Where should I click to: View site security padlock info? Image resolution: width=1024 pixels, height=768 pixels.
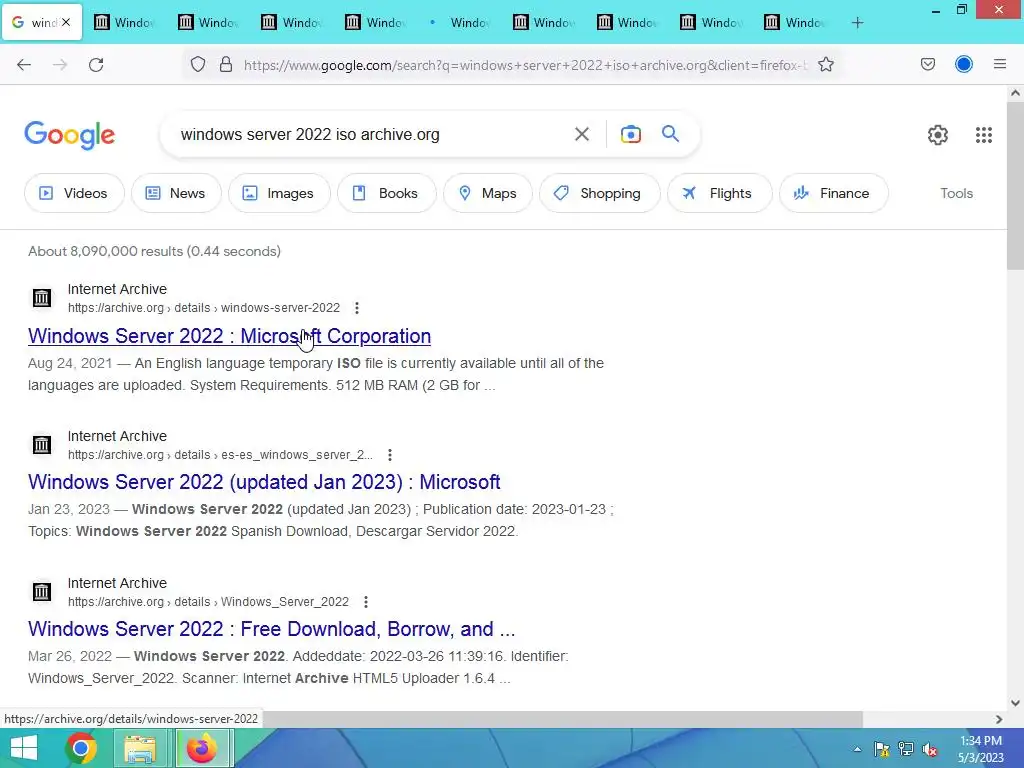226,65
